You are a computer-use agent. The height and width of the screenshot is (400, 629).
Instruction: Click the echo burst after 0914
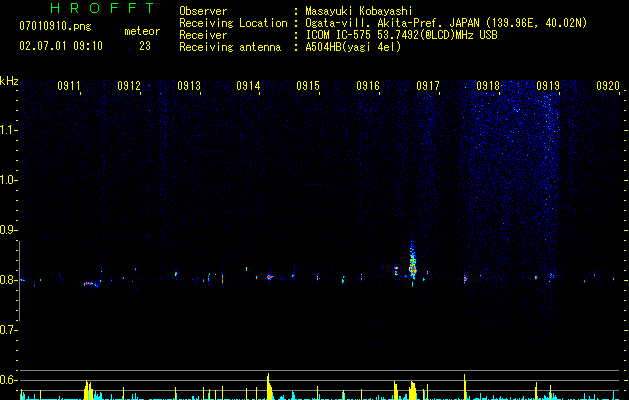click(x=270, y=277)
